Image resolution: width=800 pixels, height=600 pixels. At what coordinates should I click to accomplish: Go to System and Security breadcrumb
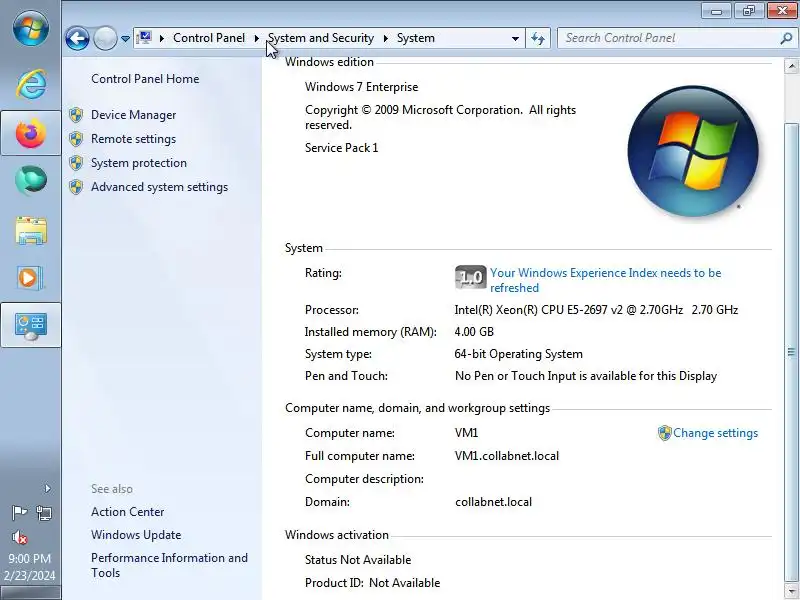click(321, 38)
